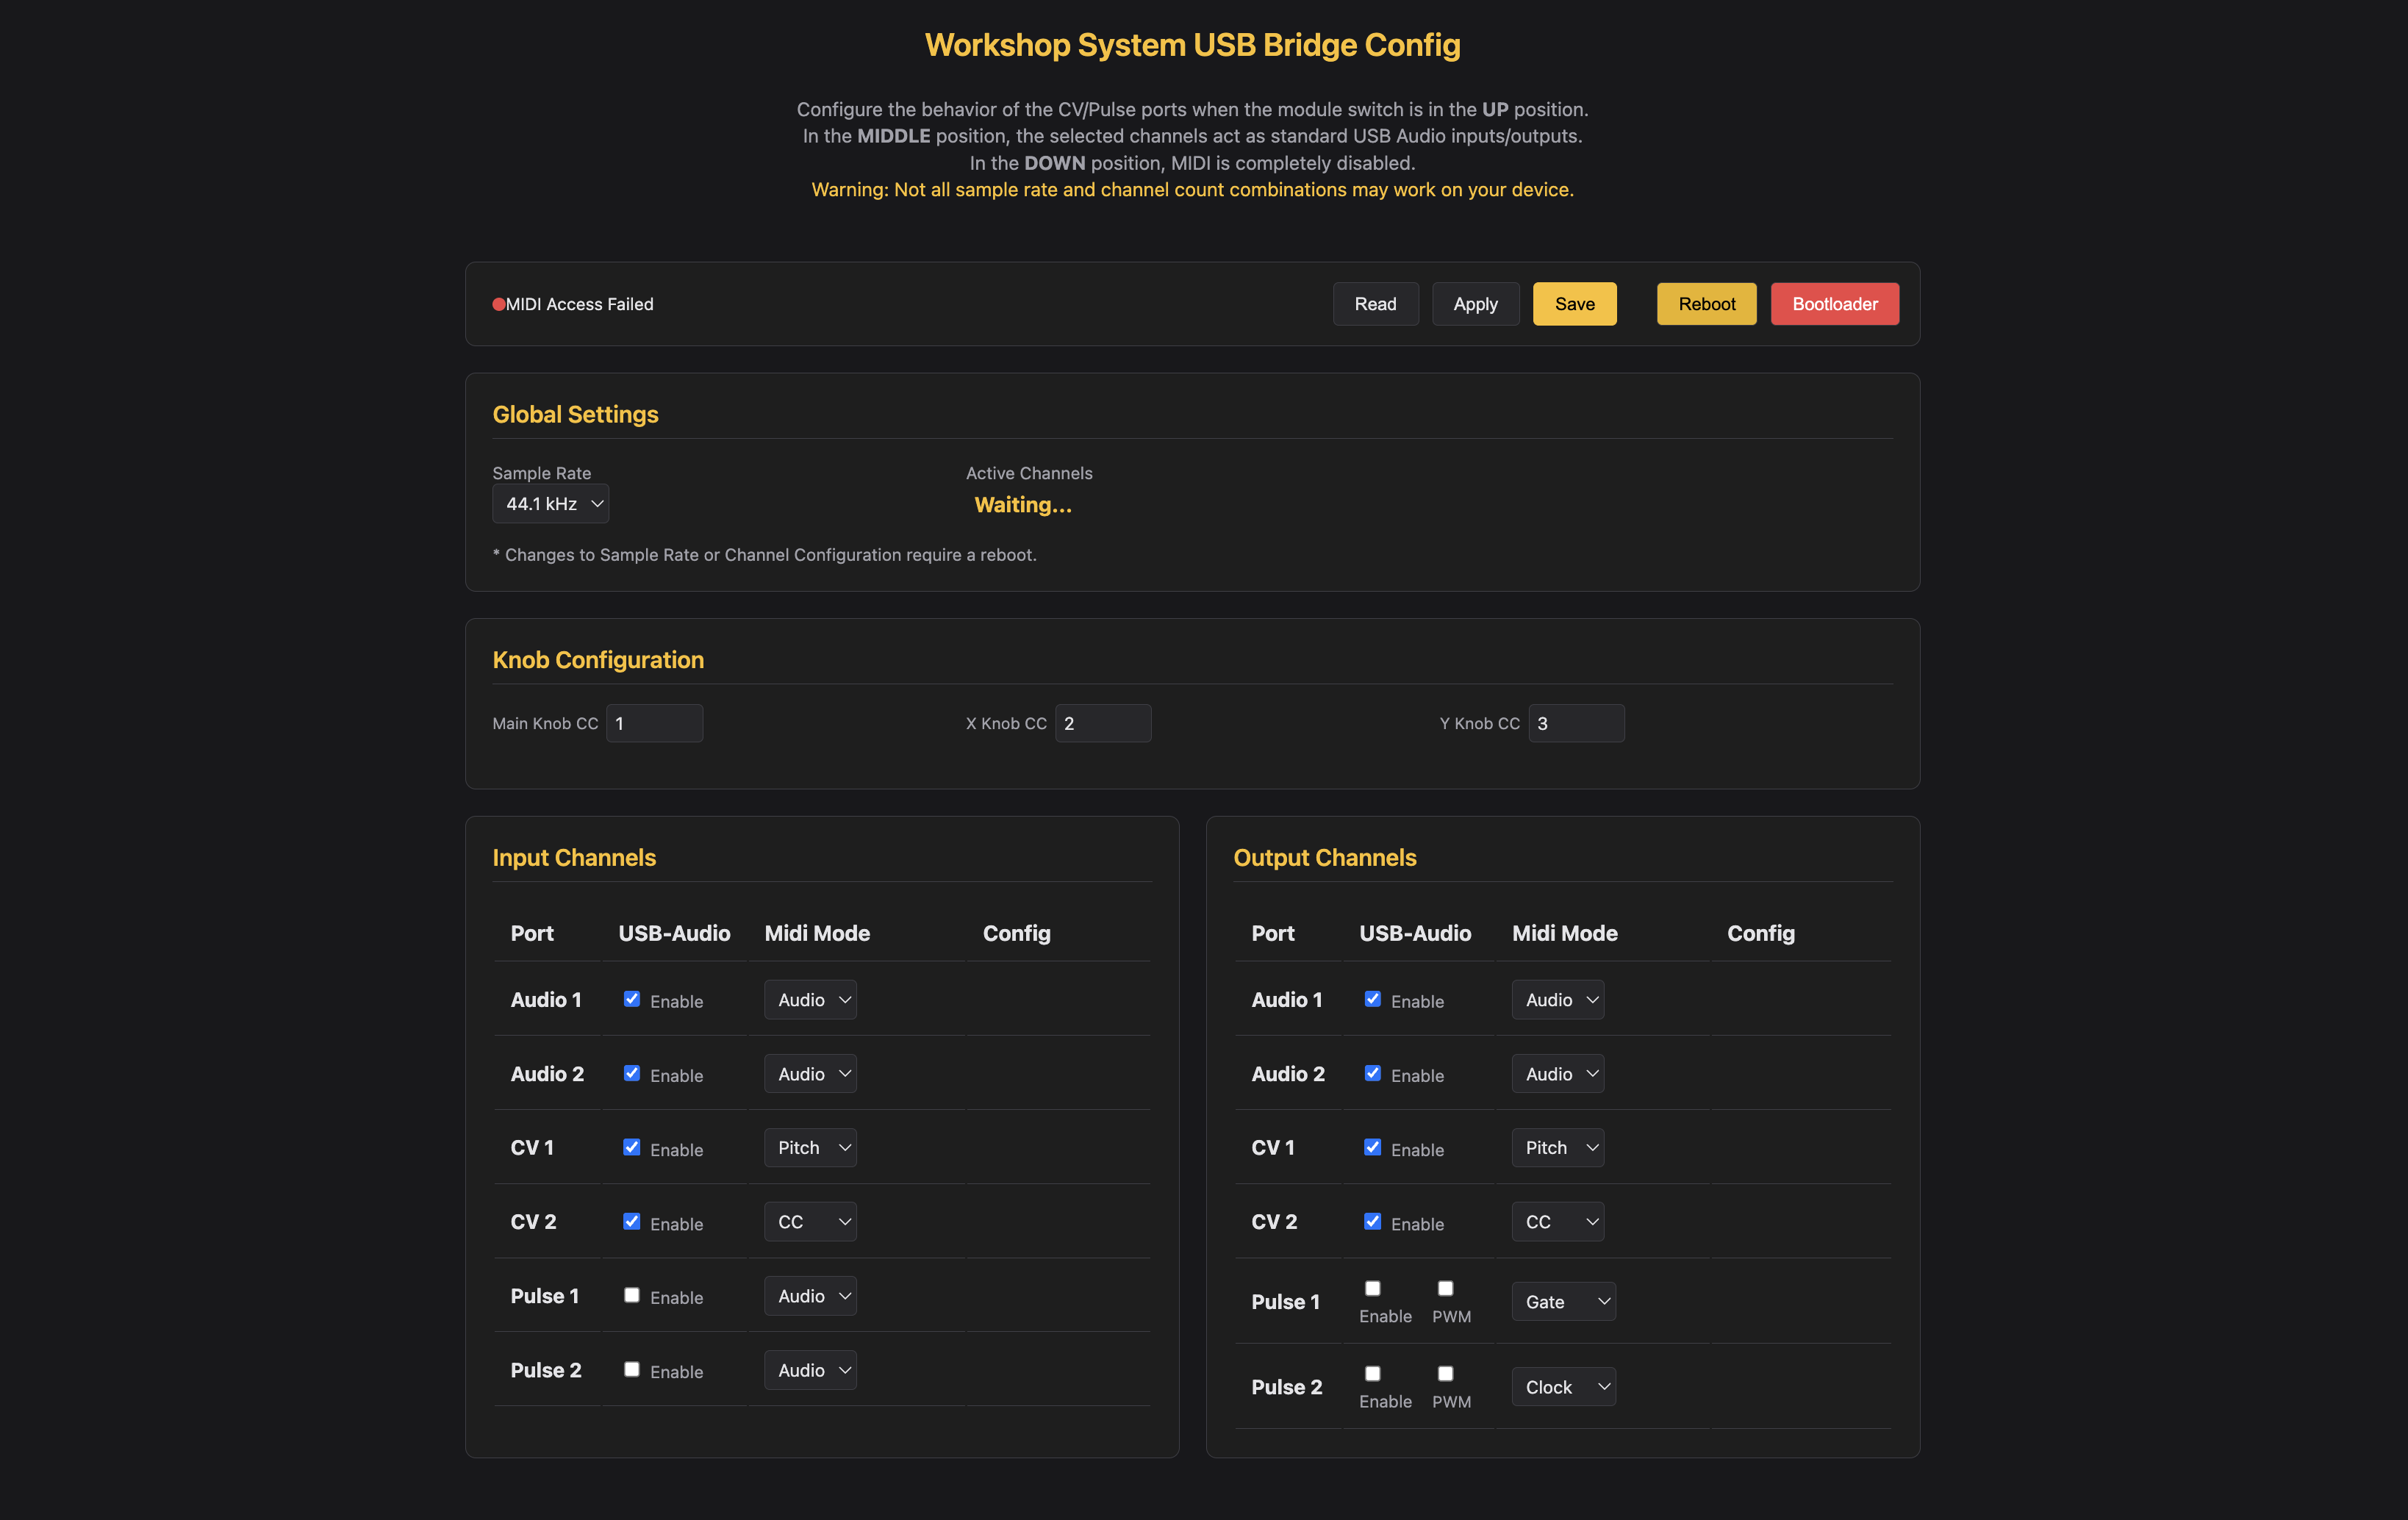Screen dimensions: 2408x1520
Task: Click the 'MIDI Access Failed' status text
Action: click(x=580, y=304)
